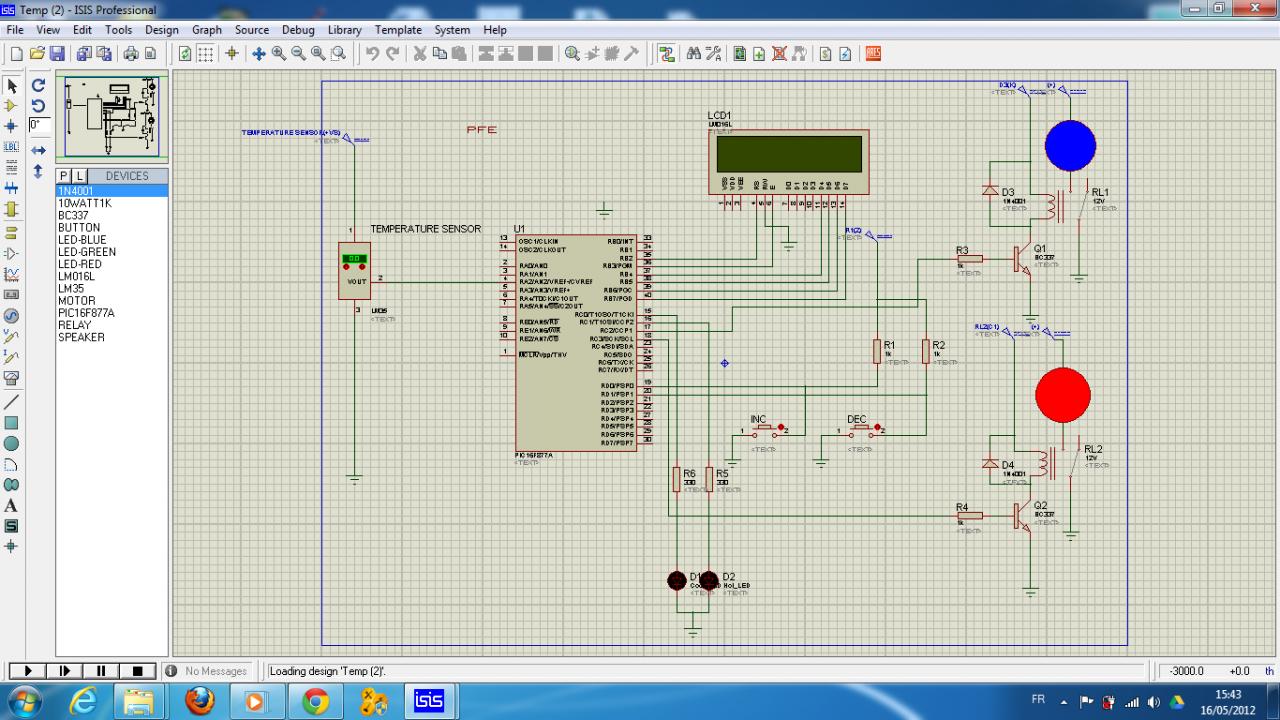Click the Print toolbar icon

coord(132,54)
